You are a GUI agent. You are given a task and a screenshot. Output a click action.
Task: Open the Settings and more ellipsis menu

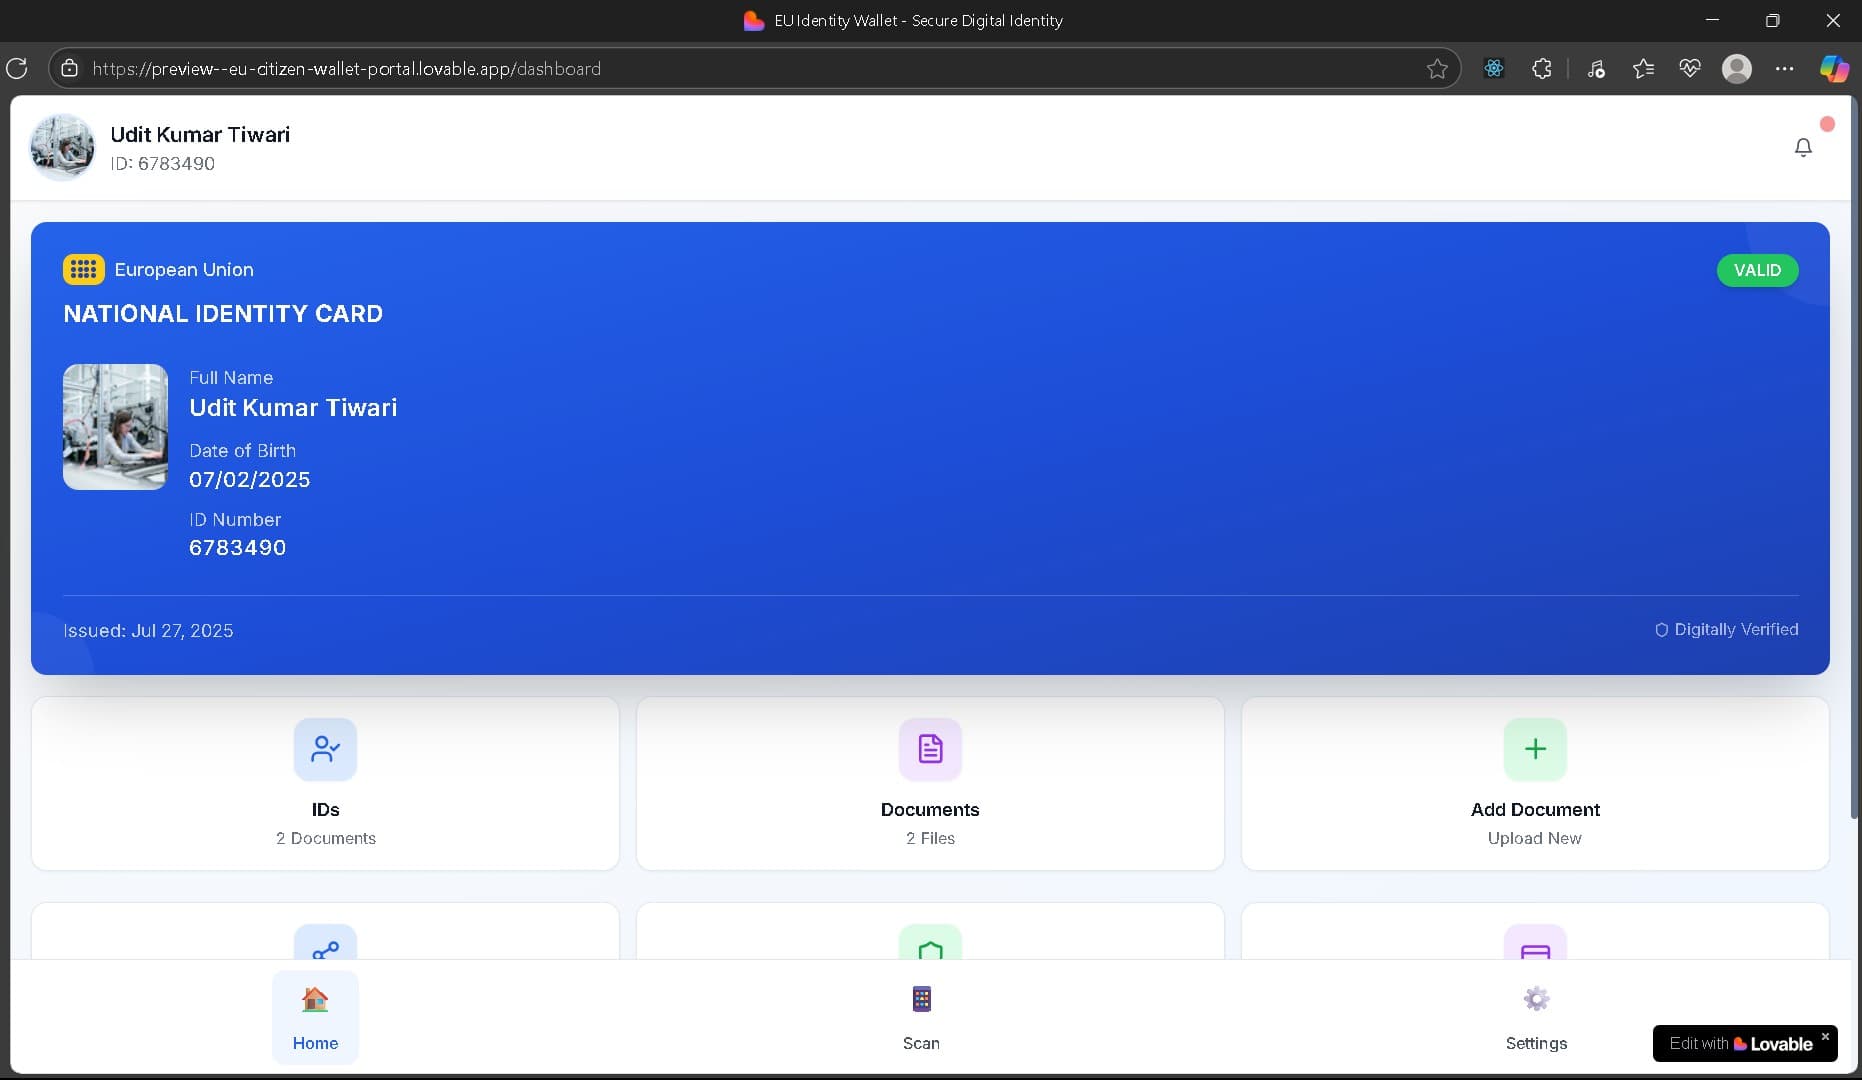1786,68
